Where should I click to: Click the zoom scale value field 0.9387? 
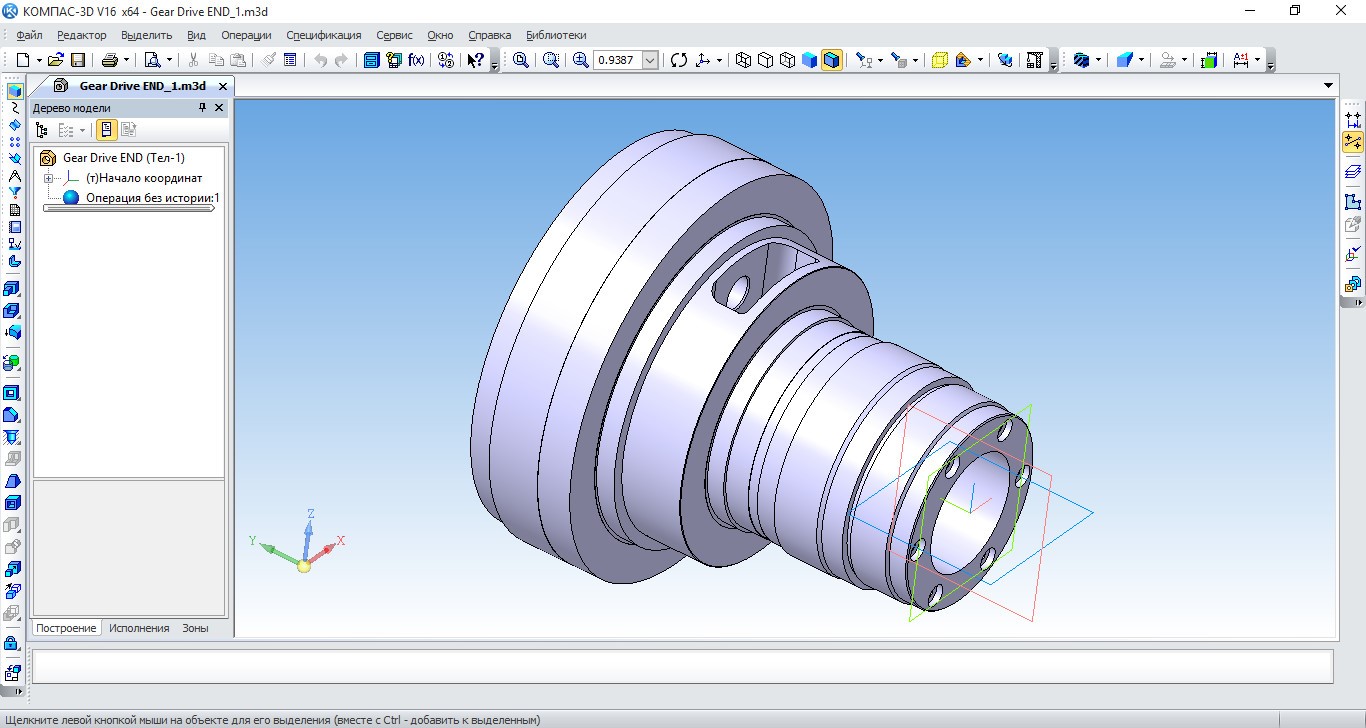(x=618, y=60)
